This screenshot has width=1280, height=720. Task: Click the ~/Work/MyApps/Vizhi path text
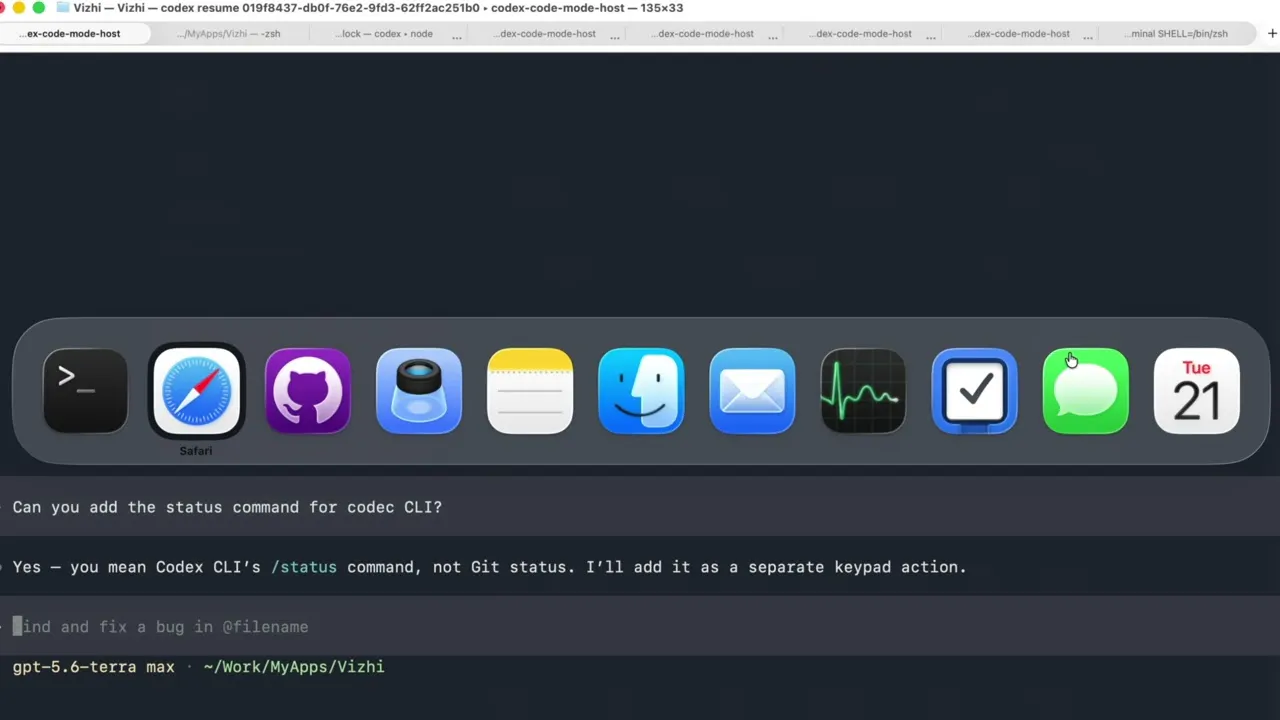(293, 667)
